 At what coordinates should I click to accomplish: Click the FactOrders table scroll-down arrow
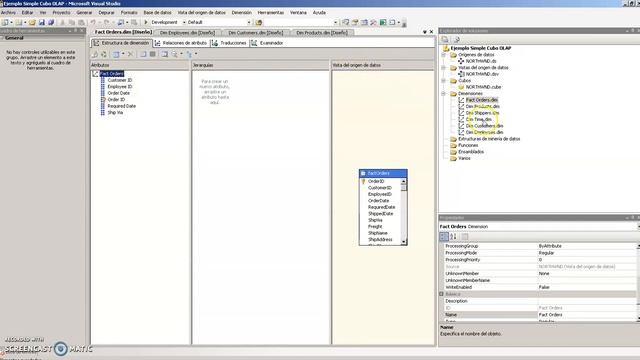(404, 242)
